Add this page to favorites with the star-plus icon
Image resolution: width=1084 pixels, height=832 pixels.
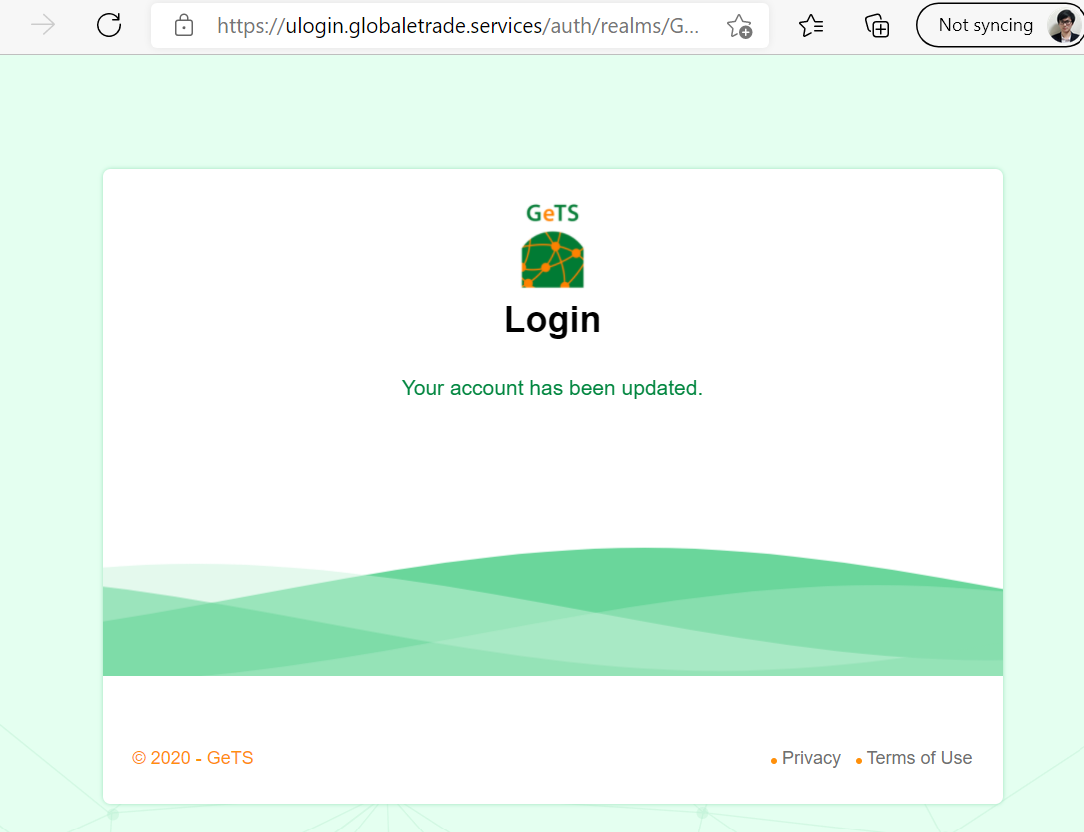739,26
